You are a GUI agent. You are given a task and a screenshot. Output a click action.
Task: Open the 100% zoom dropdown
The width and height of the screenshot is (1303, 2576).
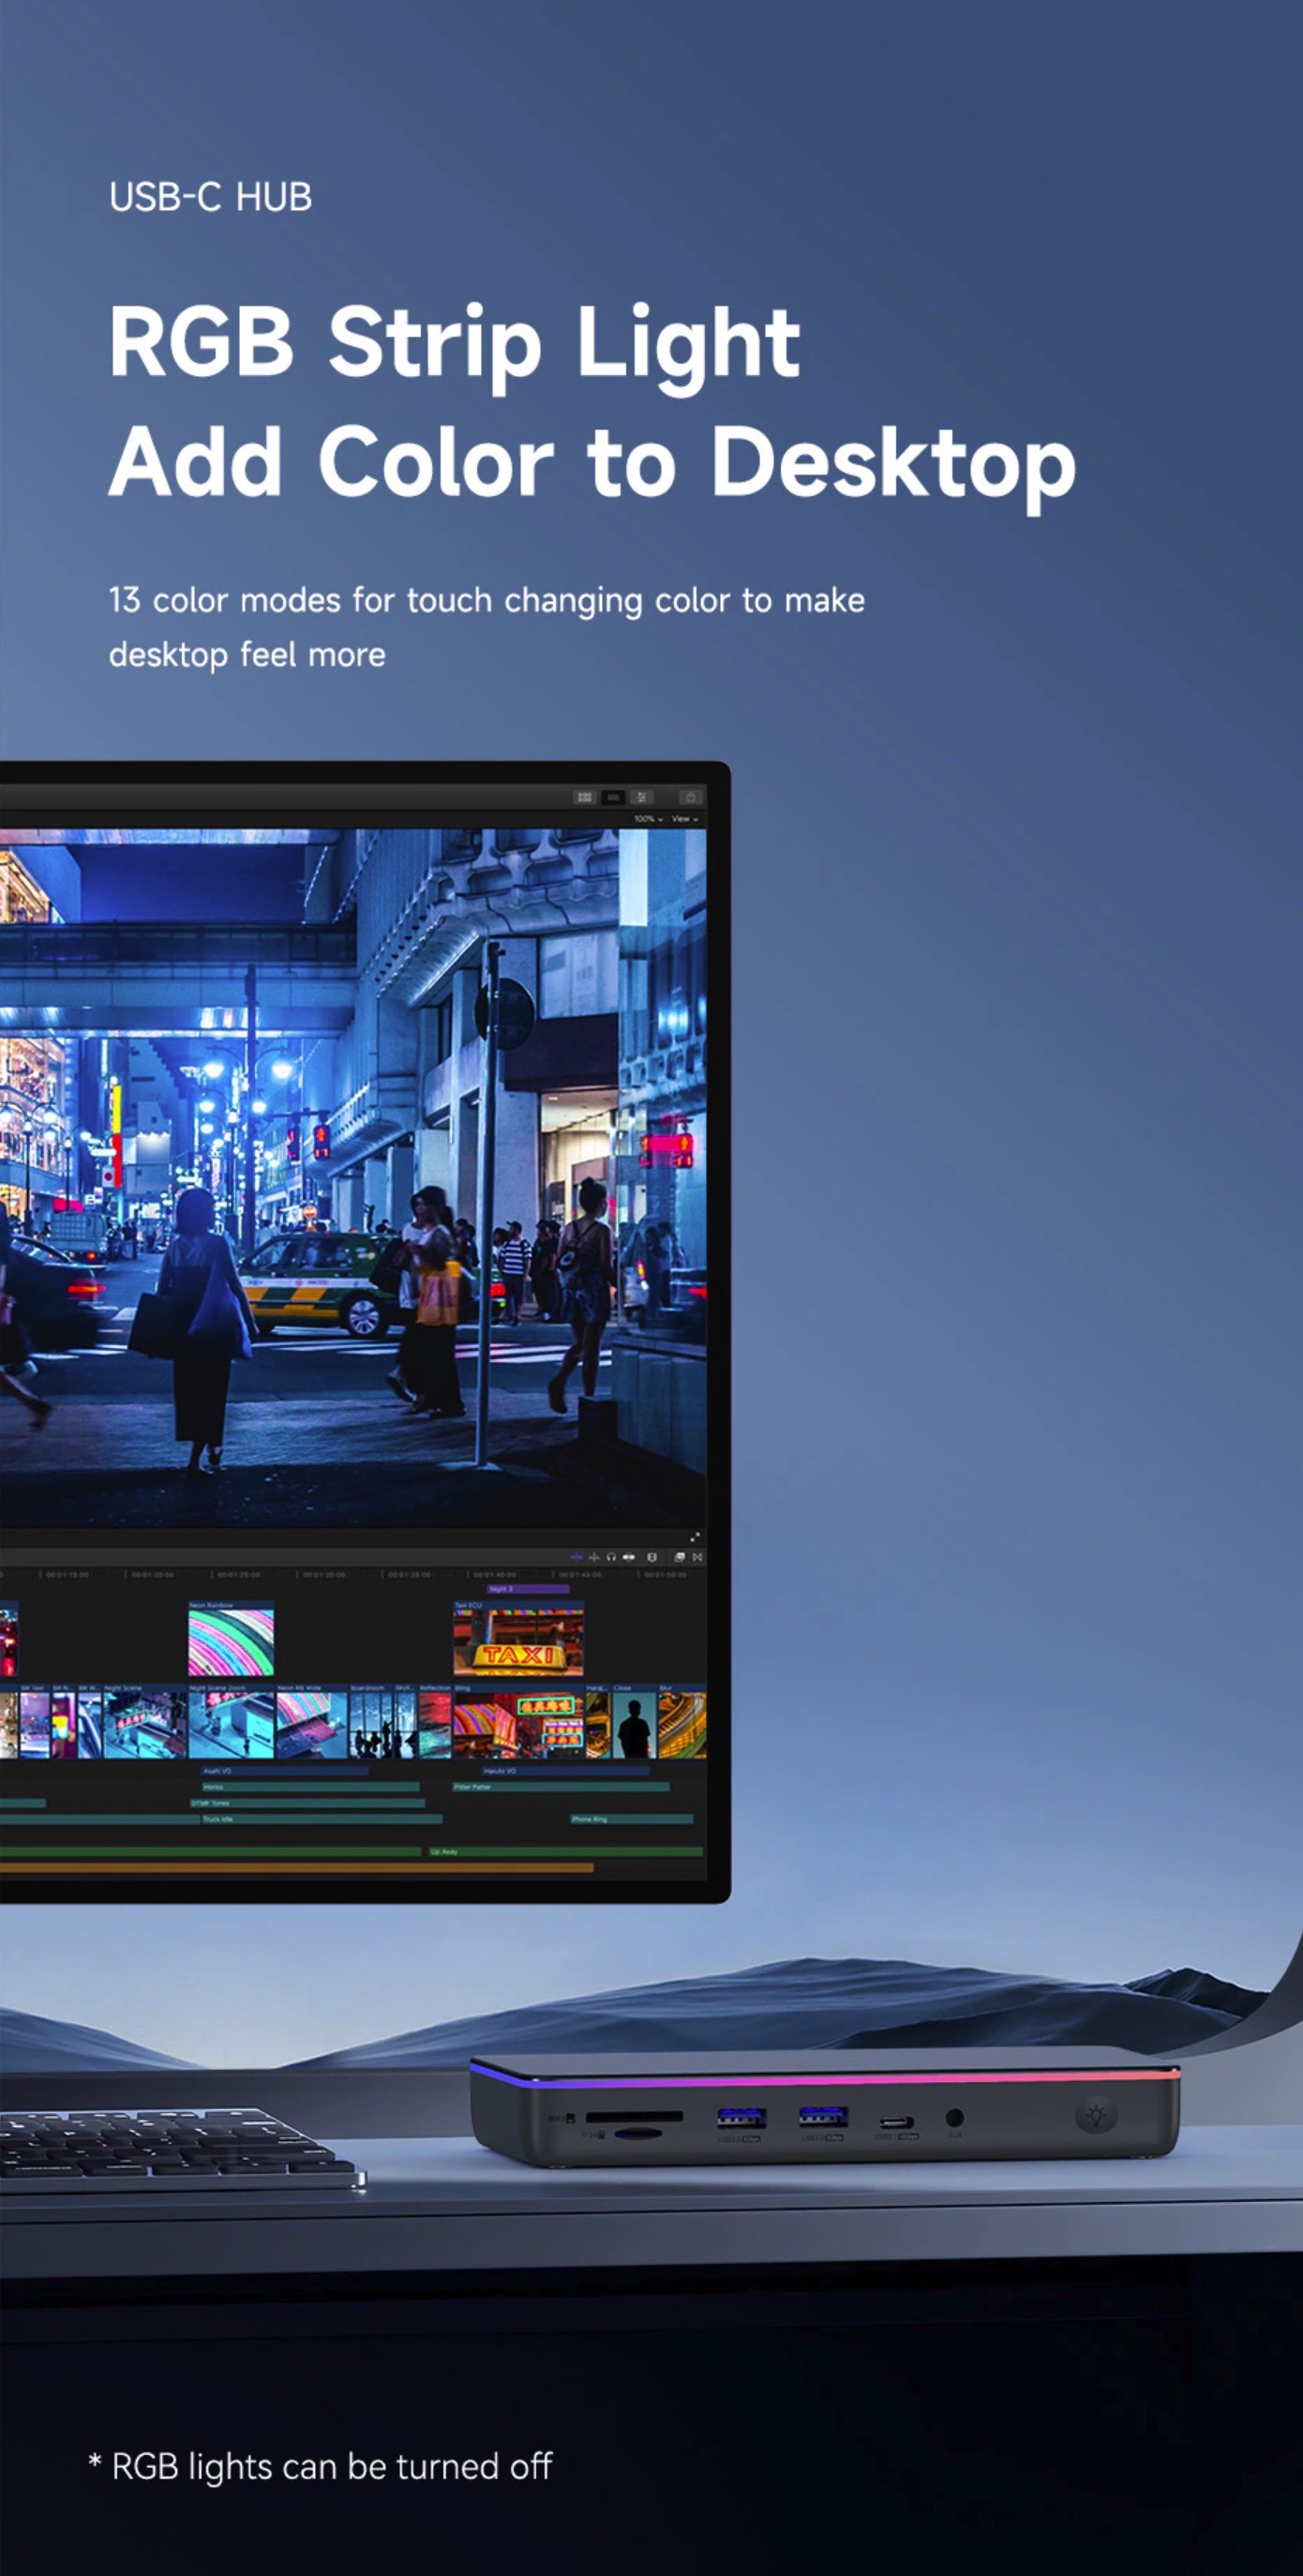tap(648, 819)
